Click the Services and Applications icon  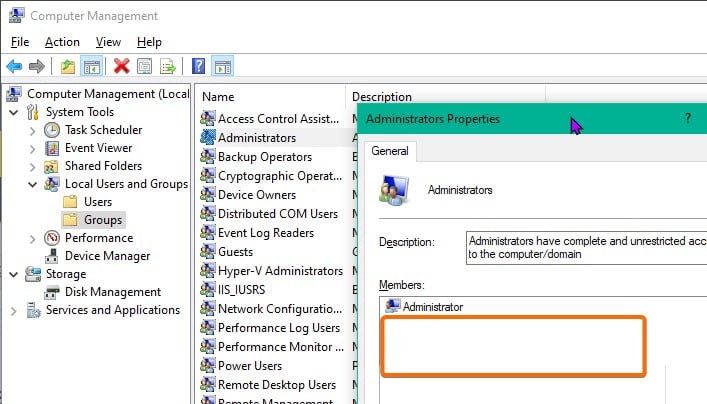coord(33,310)
